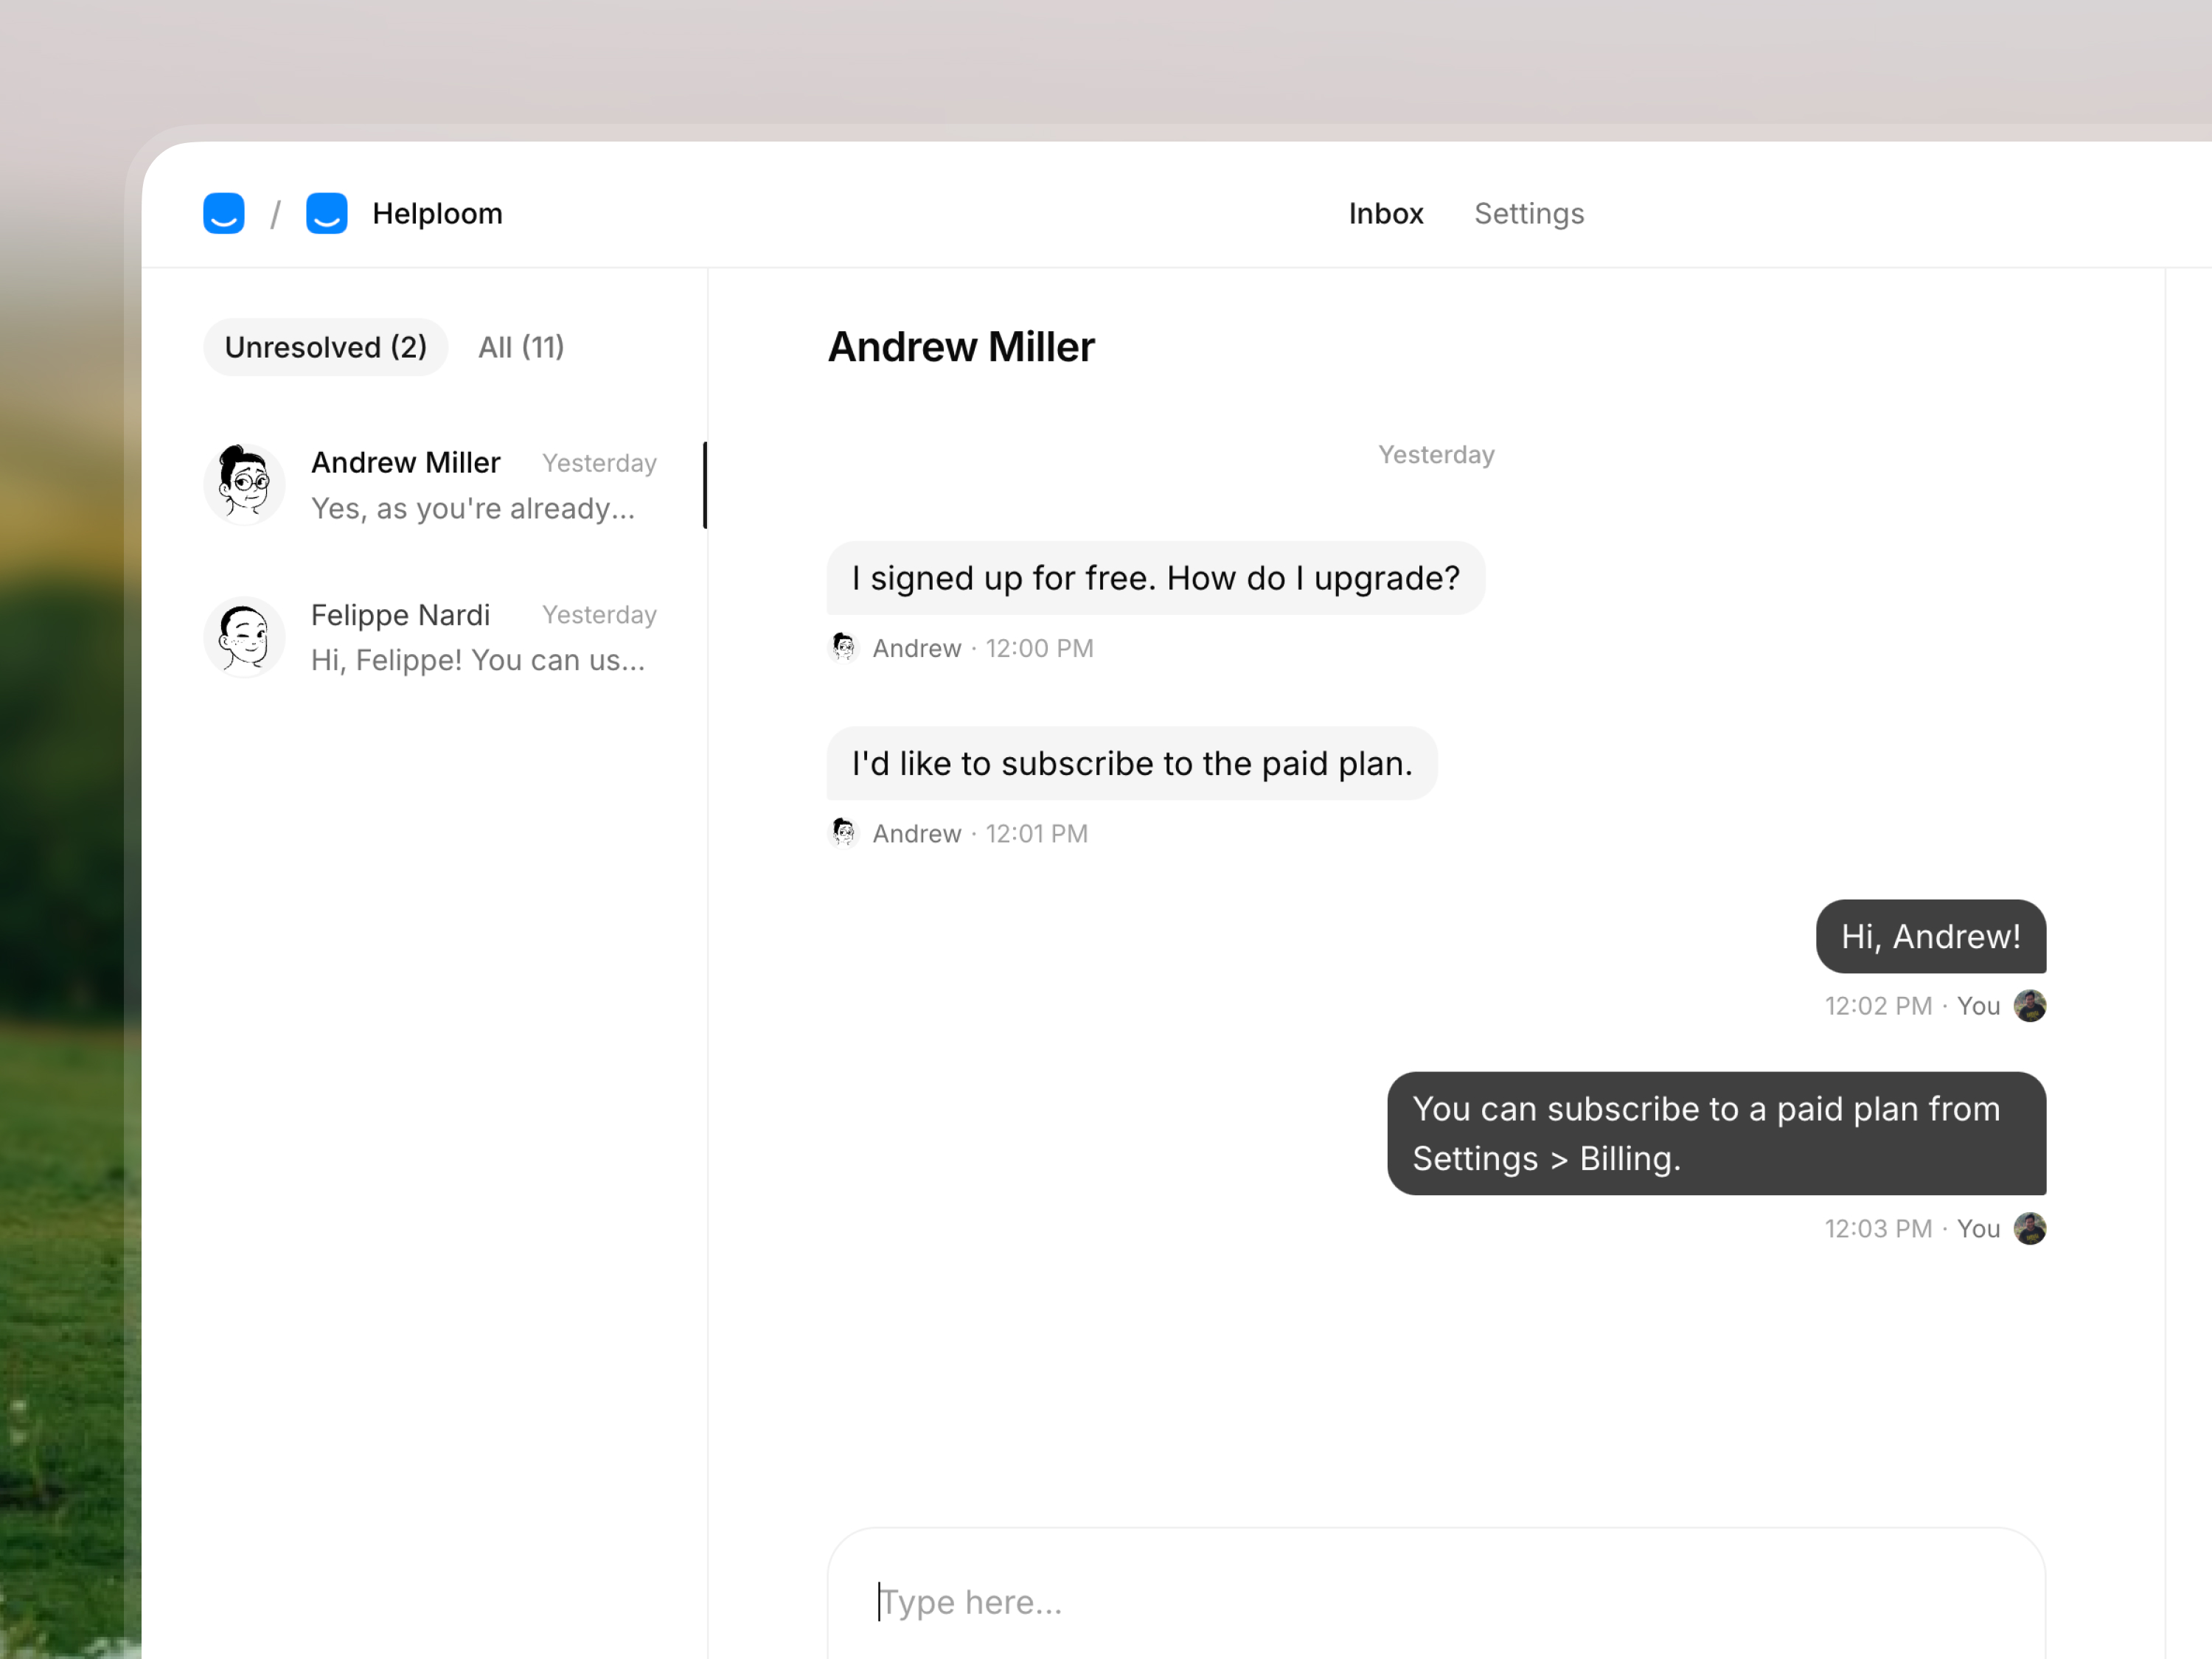Click the "Yesterday" date separator in the chat
The height and width of the screenshot is (1659, 2212).
(x=1436, y=455)
